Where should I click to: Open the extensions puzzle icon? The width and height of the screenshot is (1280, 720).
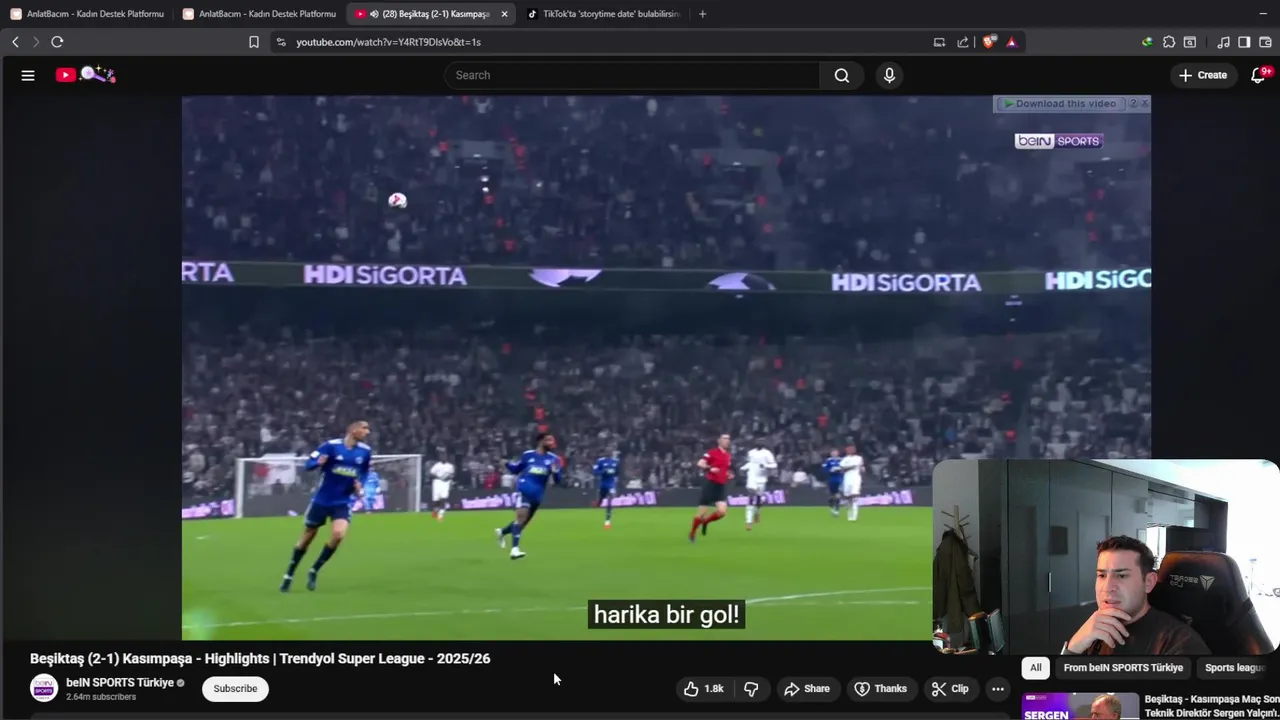(x=1169, y=42)
